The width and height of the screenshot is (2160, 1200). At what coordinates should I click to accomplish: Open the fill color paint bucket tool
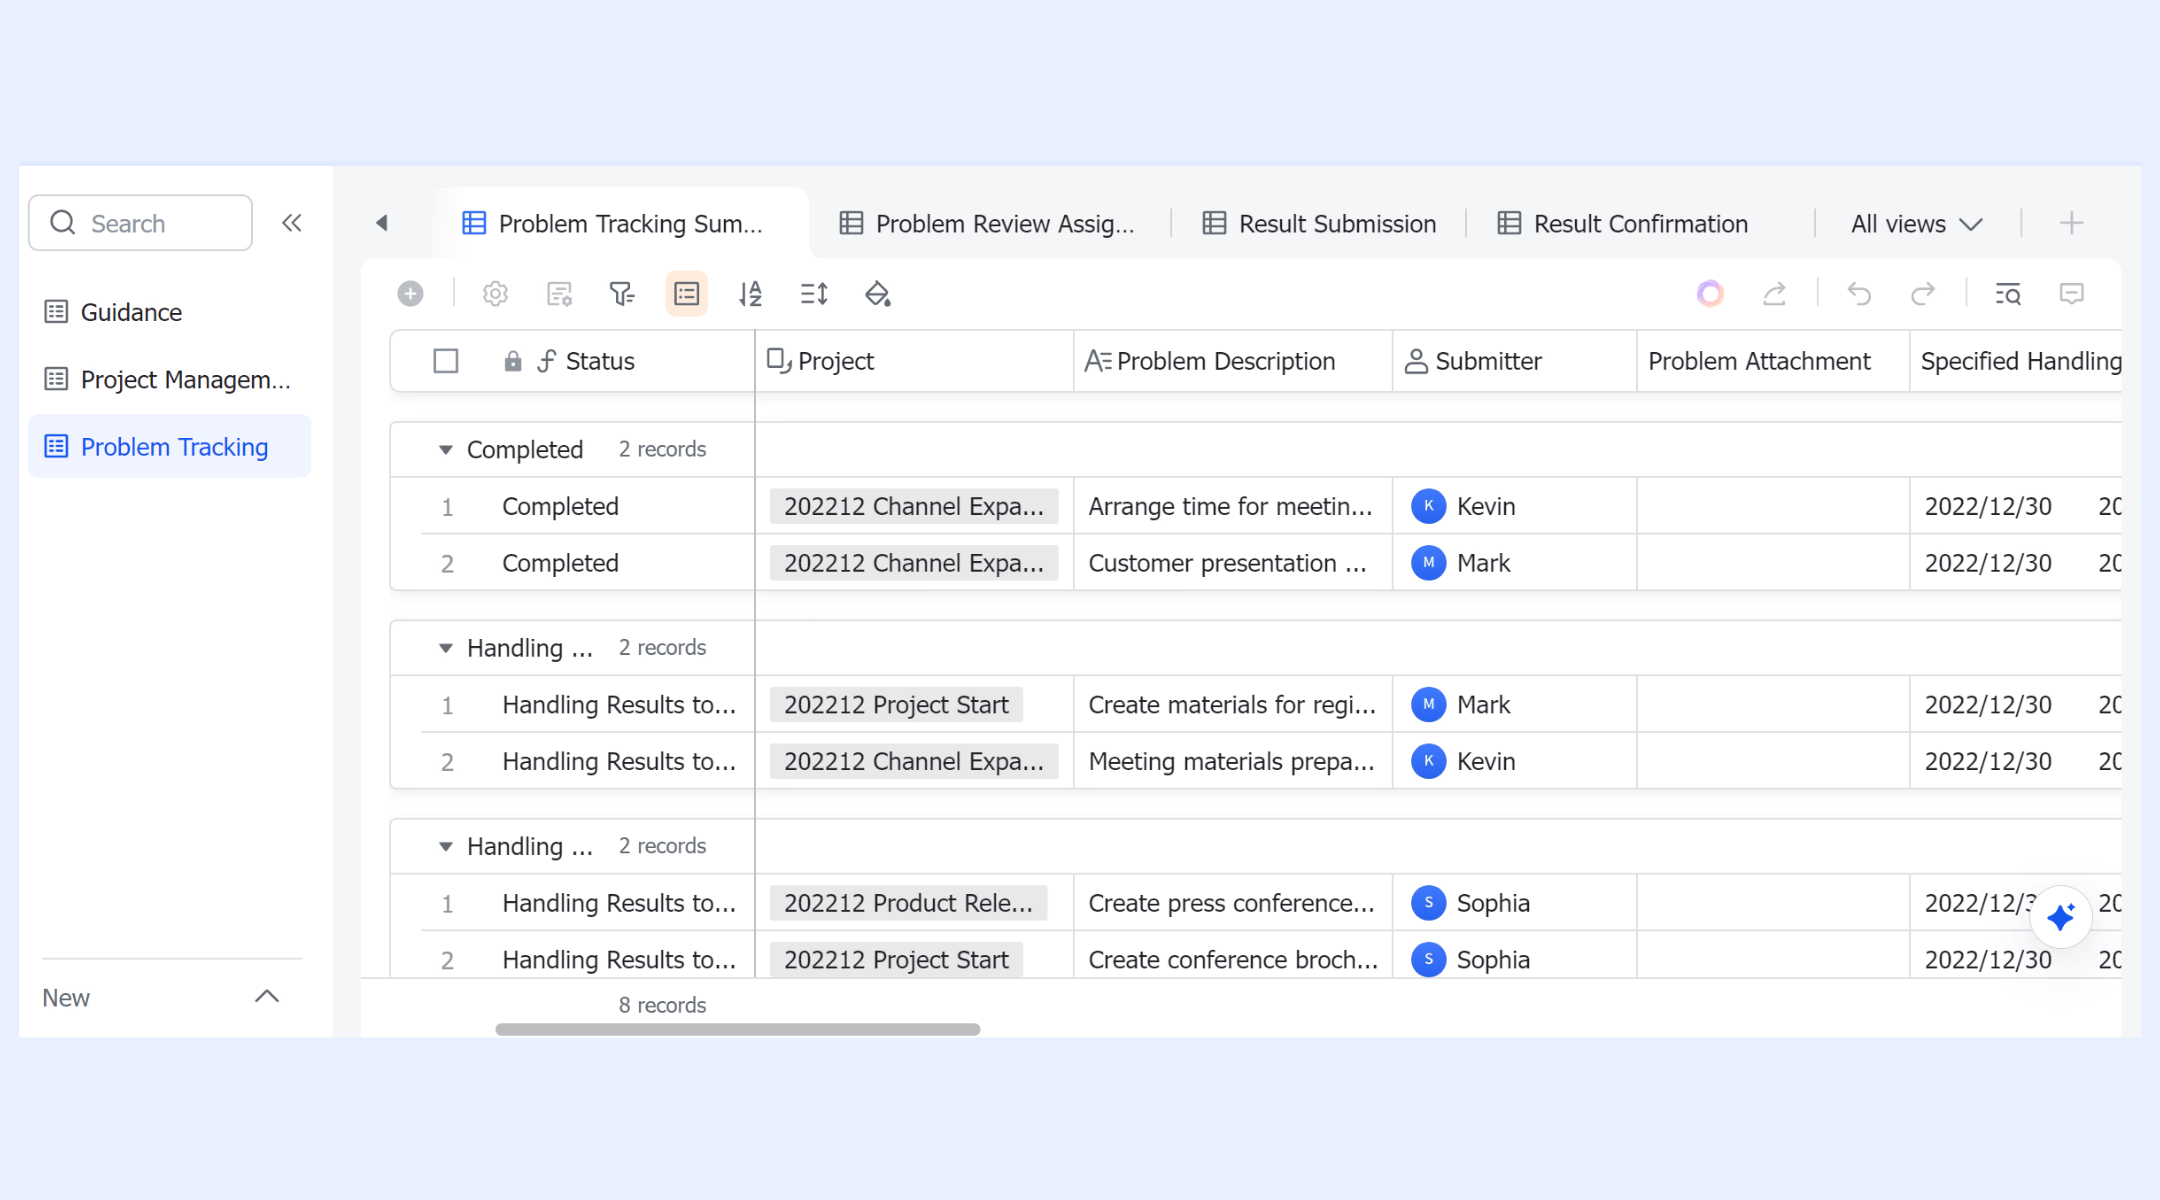point(878,294)
